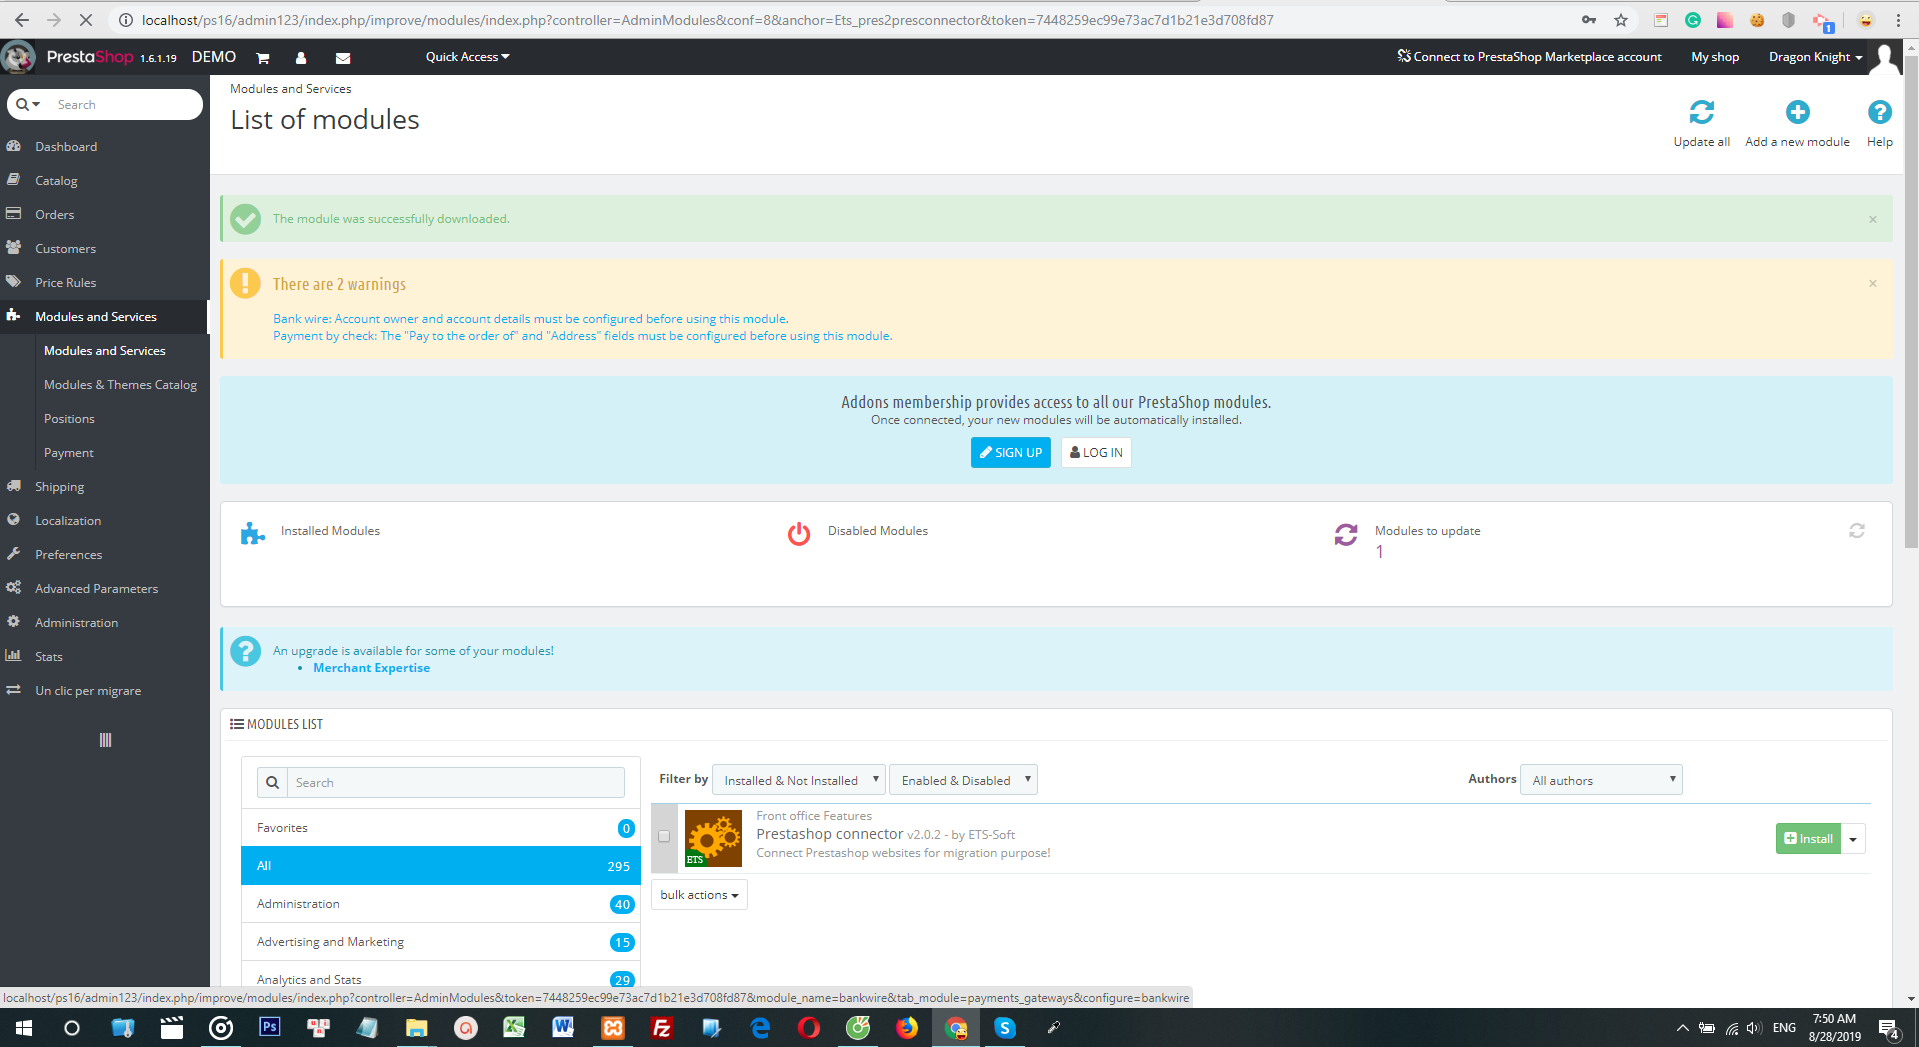Open the customers person icon in header
Image resolution: width=1919 pixels, height=1047 pixels.
(x=301, y=58)
